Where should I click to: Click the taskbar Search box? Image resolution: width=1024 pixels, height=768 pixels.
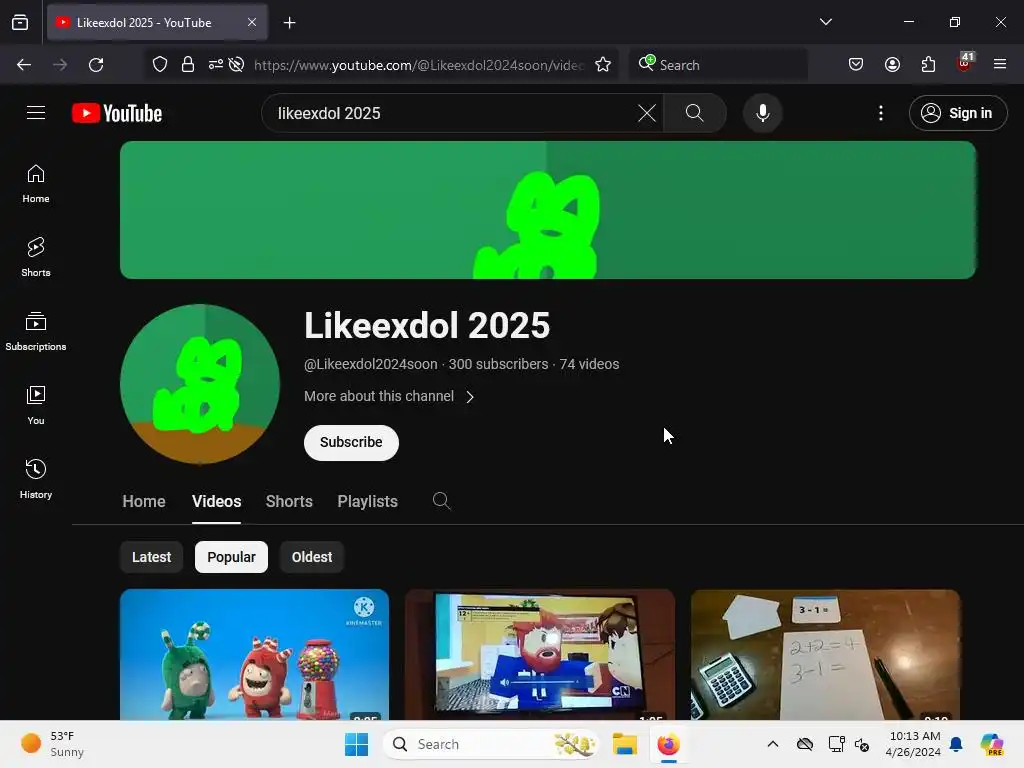click(x=490, y=744)
